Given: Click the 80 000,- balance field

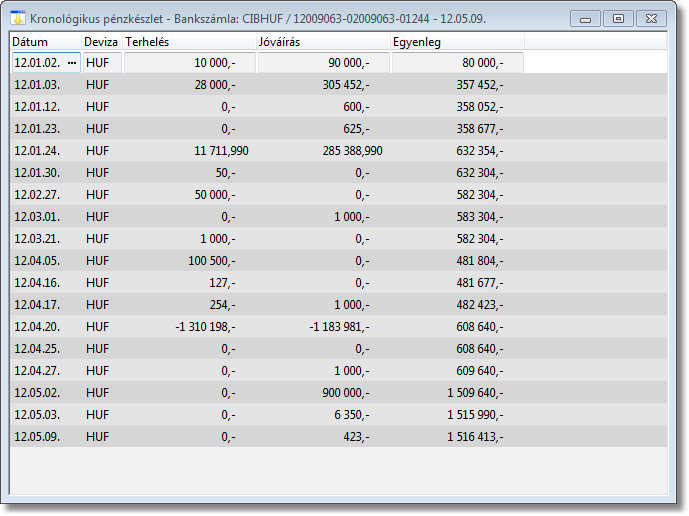Looking at the screenshot, I should (x=458, y=63).
